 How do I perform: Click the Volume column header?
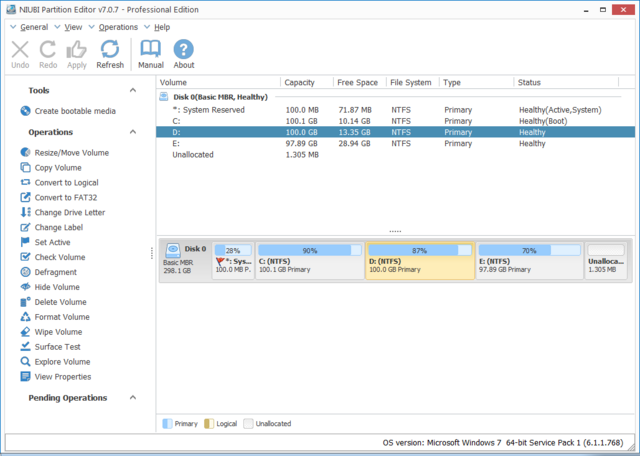218,82
